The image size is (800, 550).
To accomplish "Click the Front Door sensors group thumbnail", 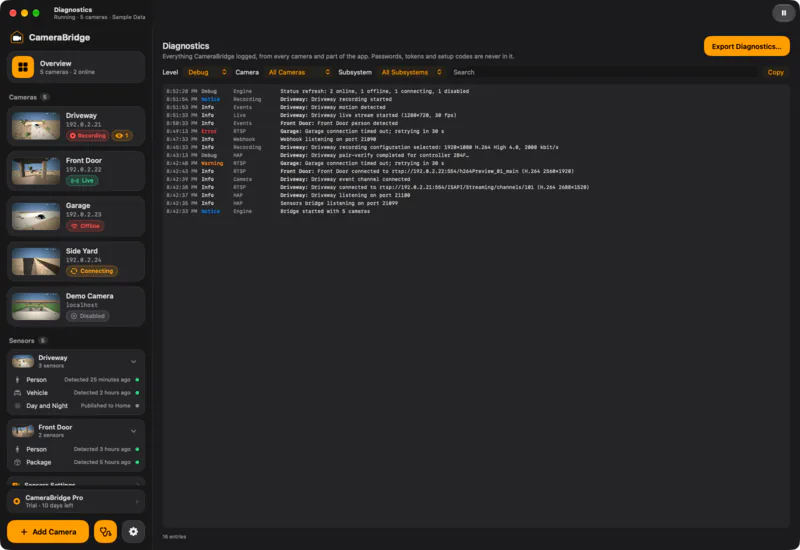I will [x=23, y=431].
